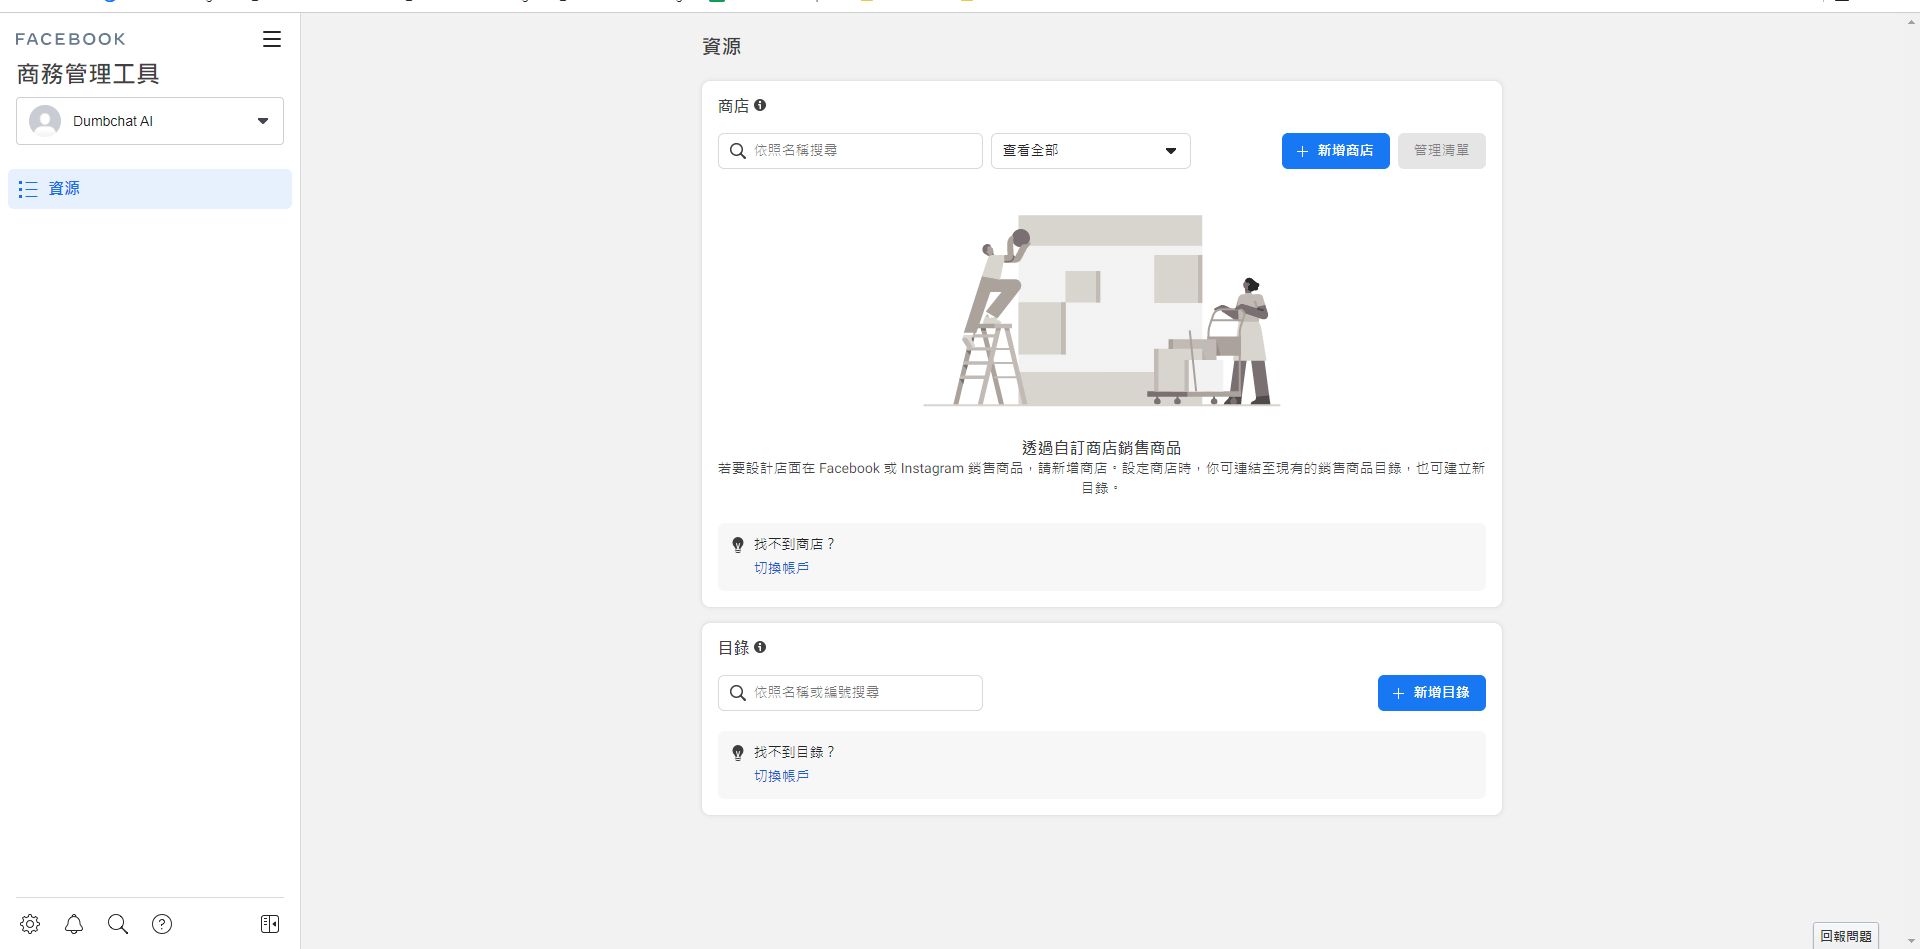Focus the catalog search field 依照名稱或編號搜尋
The width and height of the screenshot is (1920, 949).
(x=850, y=693)
